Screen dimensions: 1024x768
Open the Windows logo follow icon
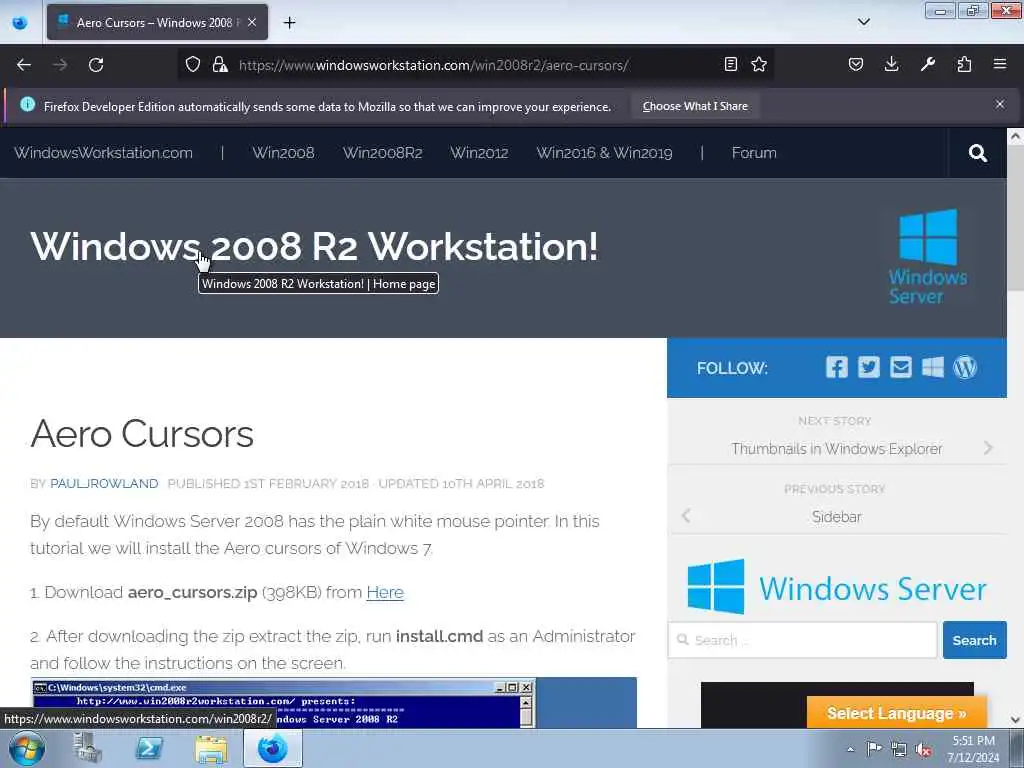[x=933, y=367]
